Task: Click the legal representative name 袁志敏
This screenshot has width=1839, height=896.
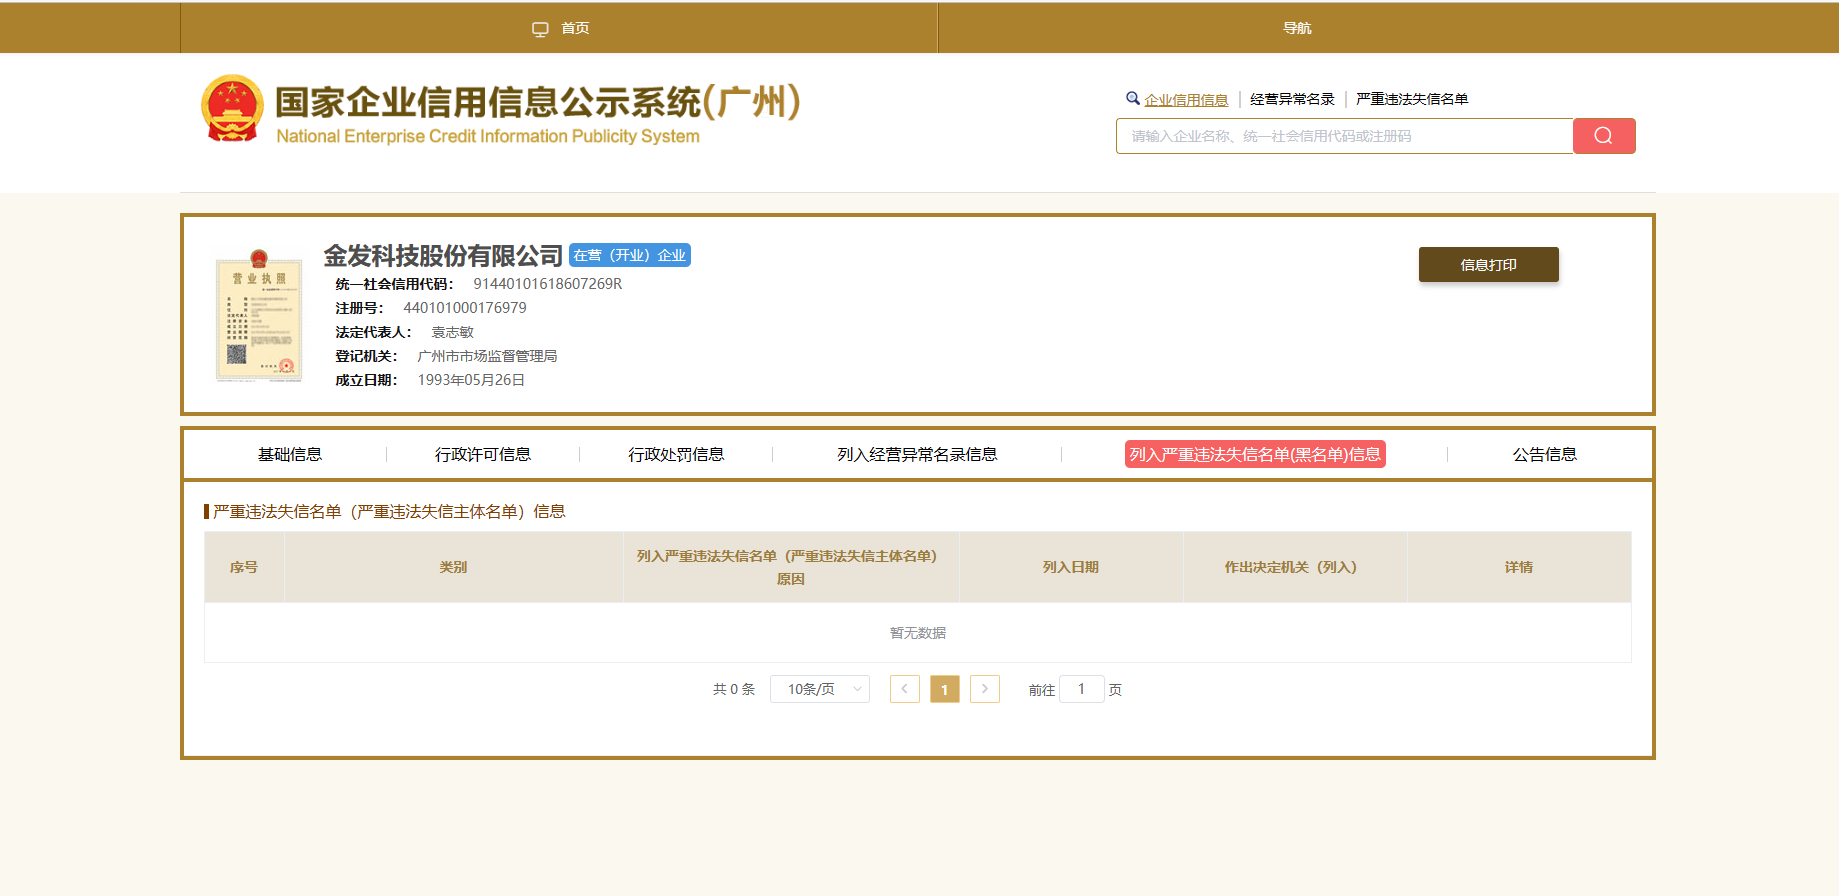Action: (452, 332)
